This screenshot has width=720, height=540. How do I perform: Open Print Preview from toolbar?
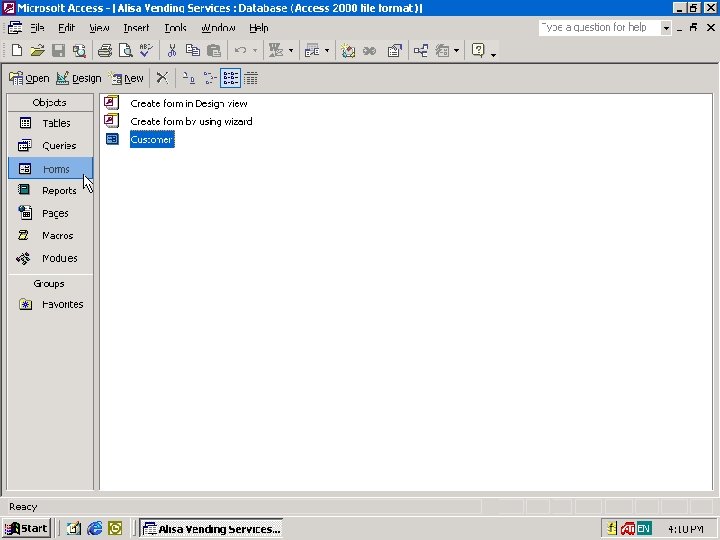(125, 51)
